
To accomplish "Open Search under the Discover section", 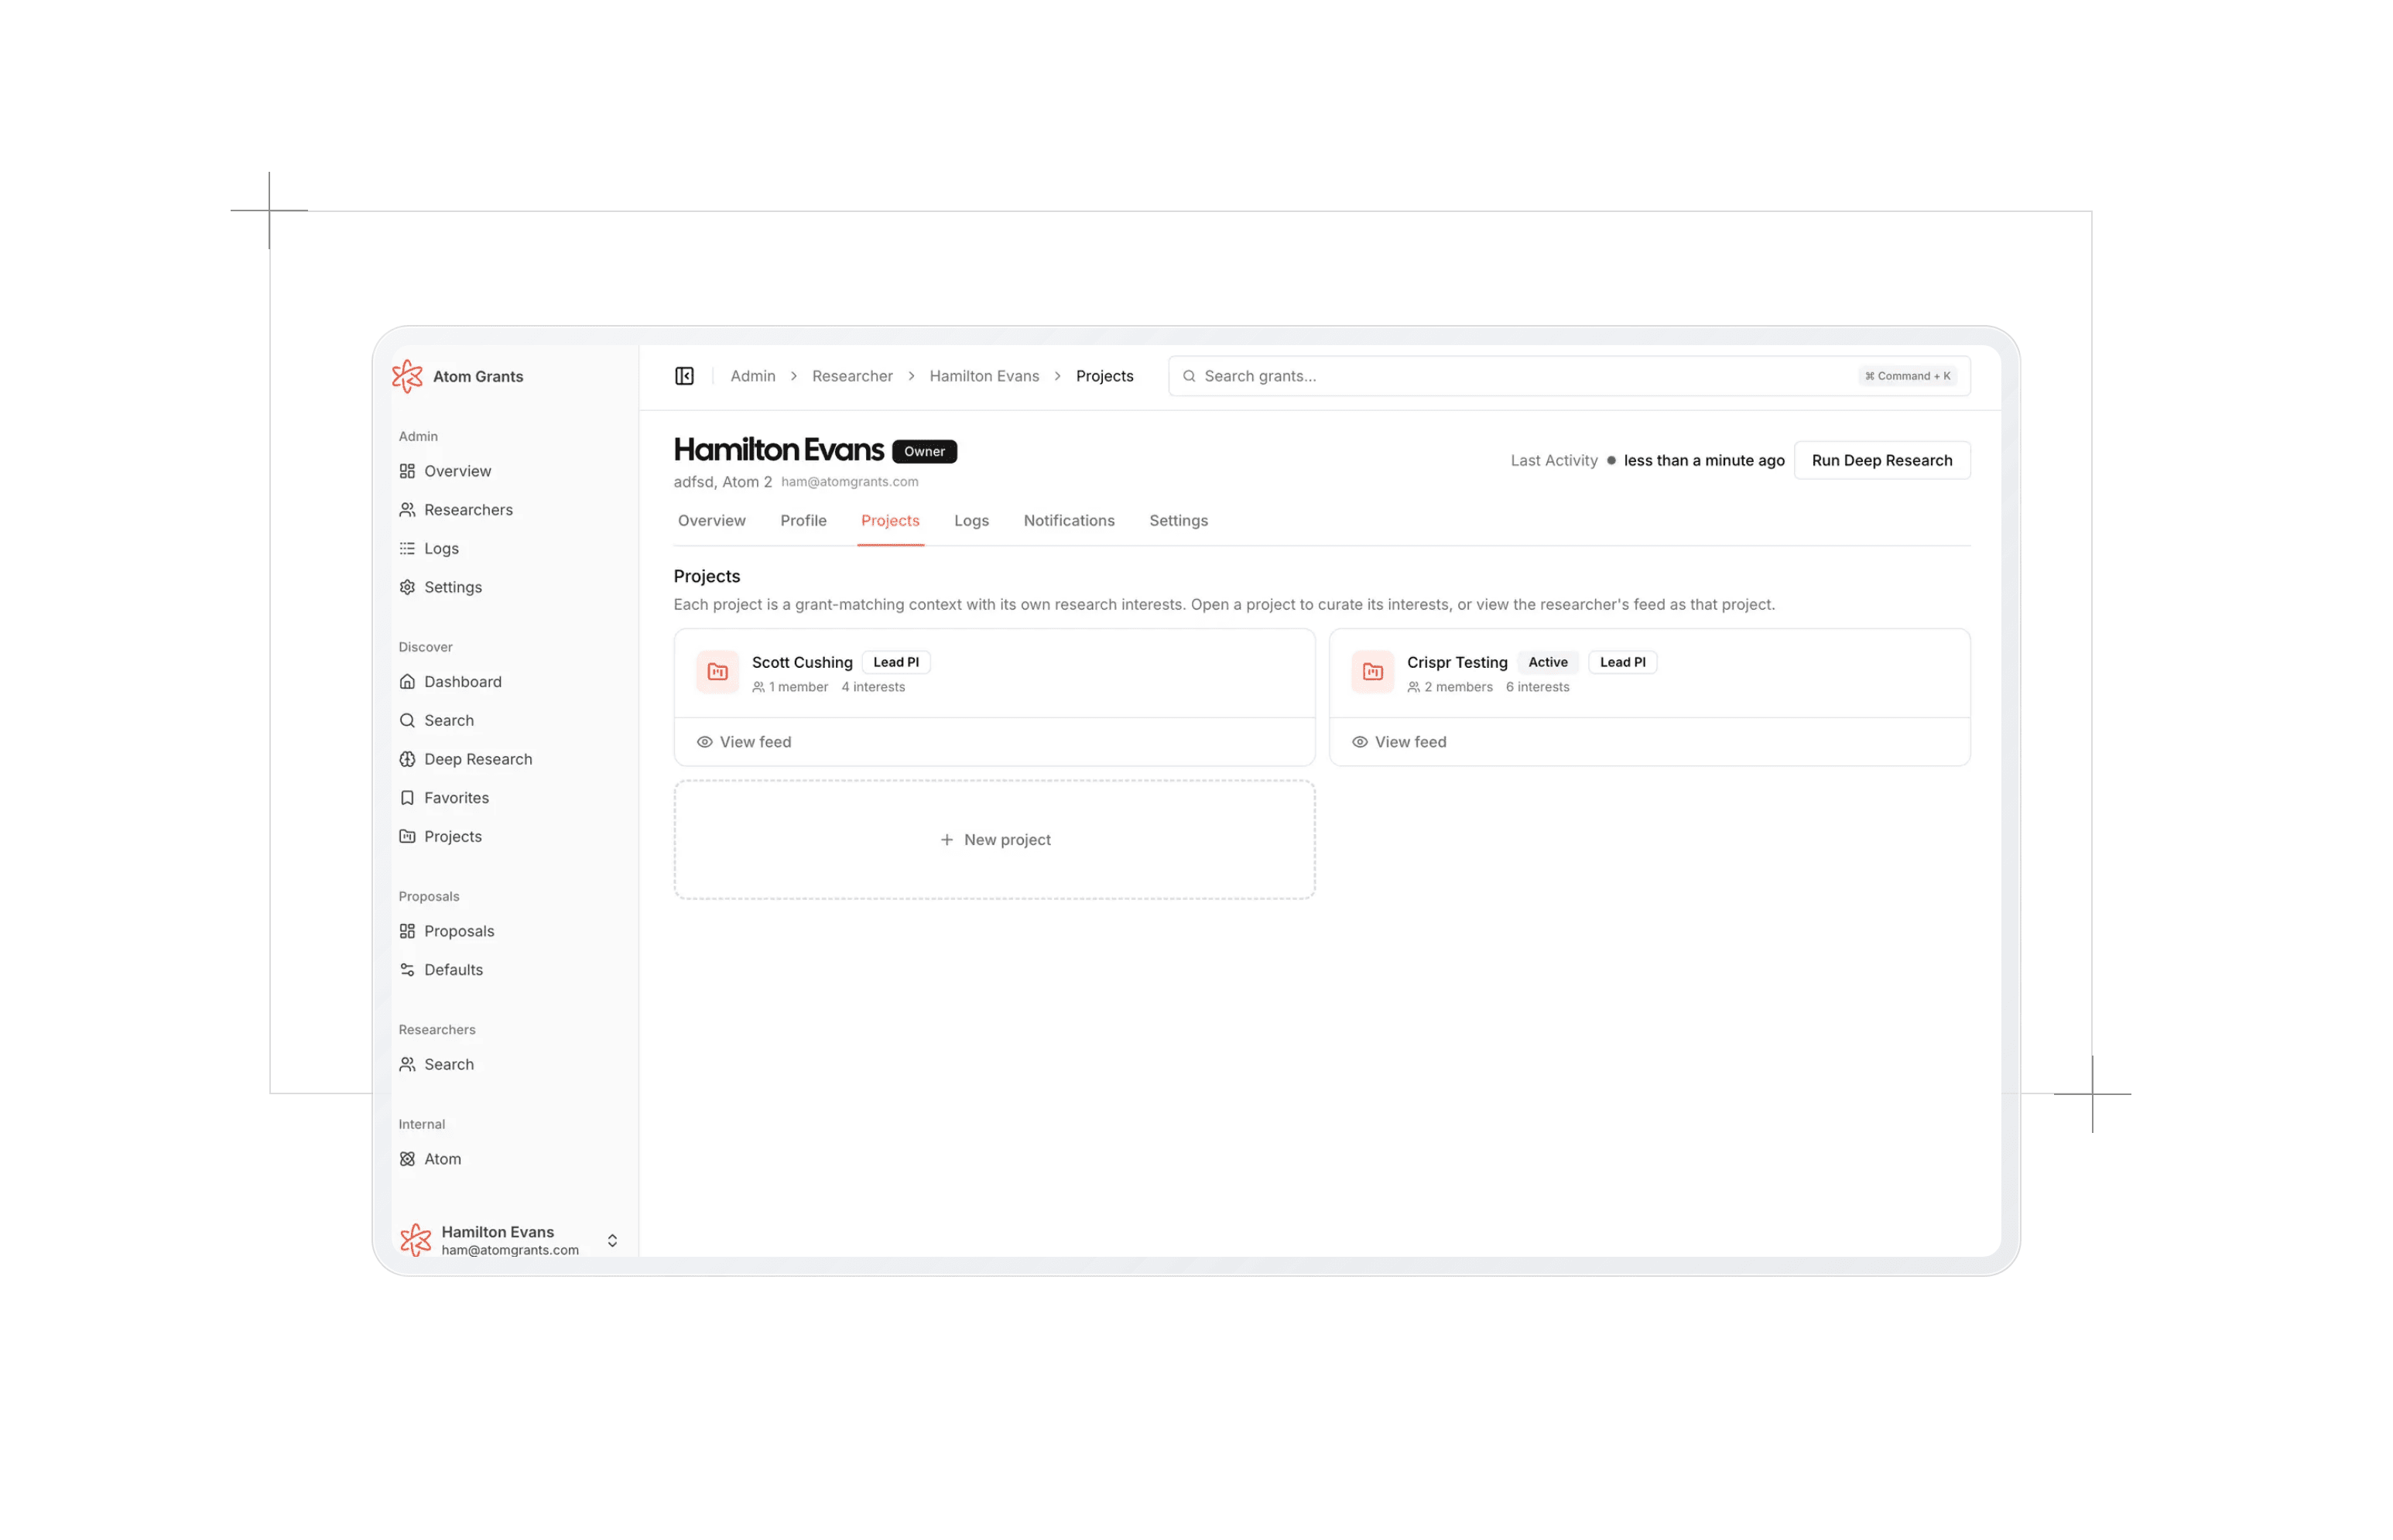I will 437,720.
